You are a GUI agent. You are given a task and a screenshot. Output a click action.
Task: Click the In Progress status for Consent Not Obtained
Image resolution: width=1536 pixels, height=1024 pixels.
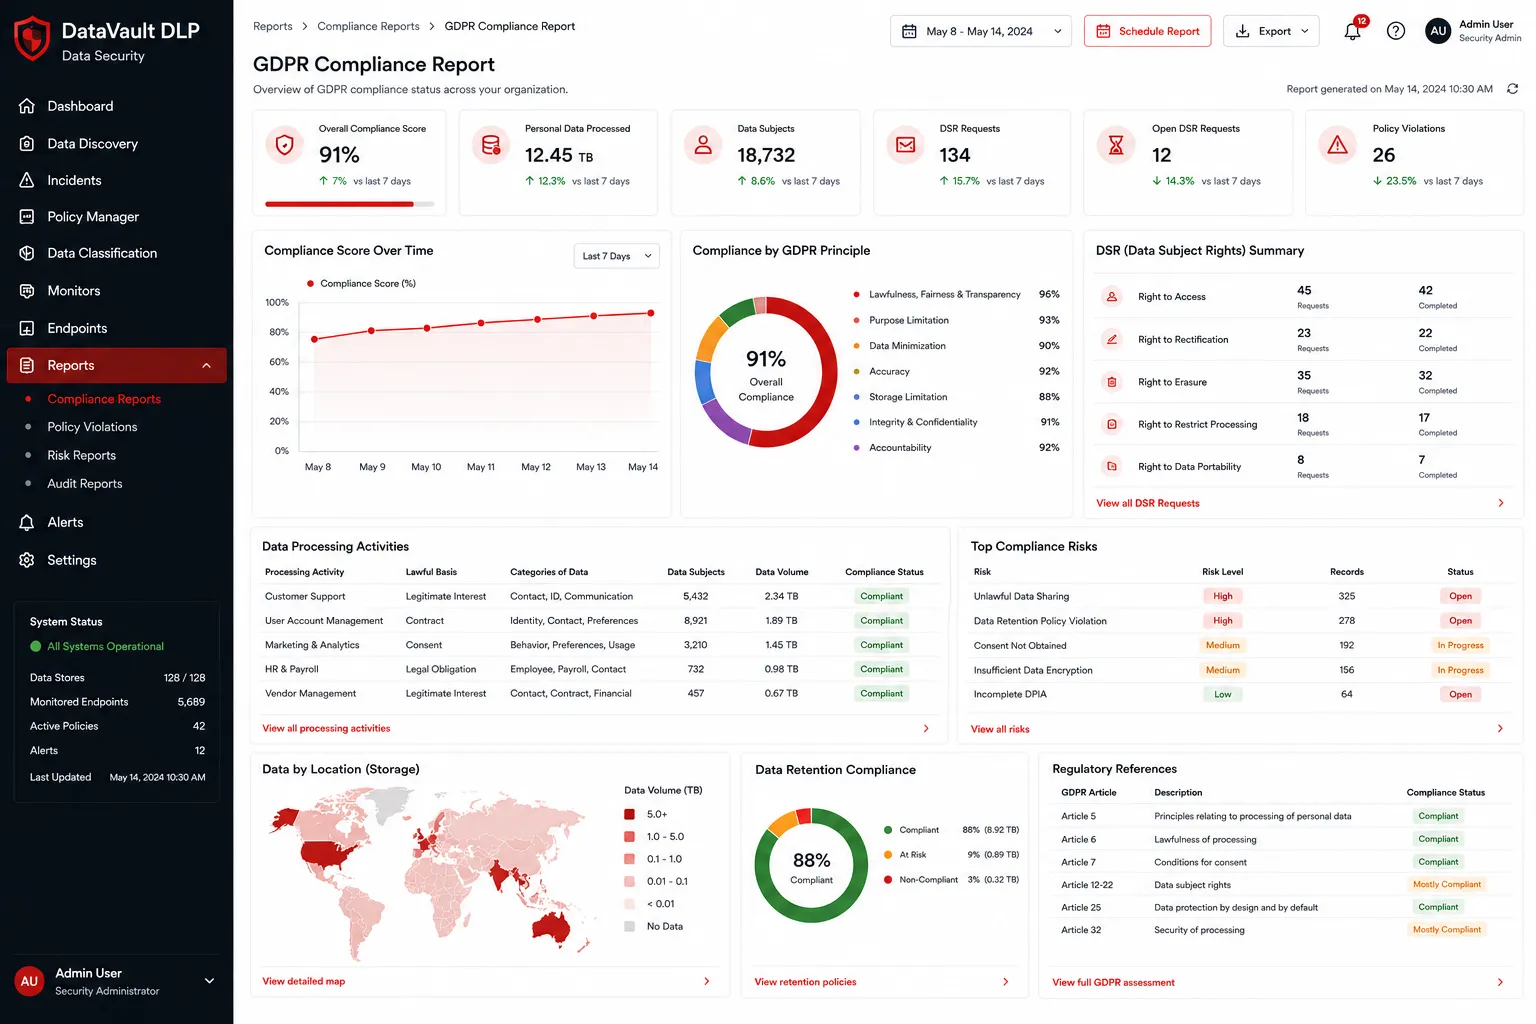[1460, 646]
